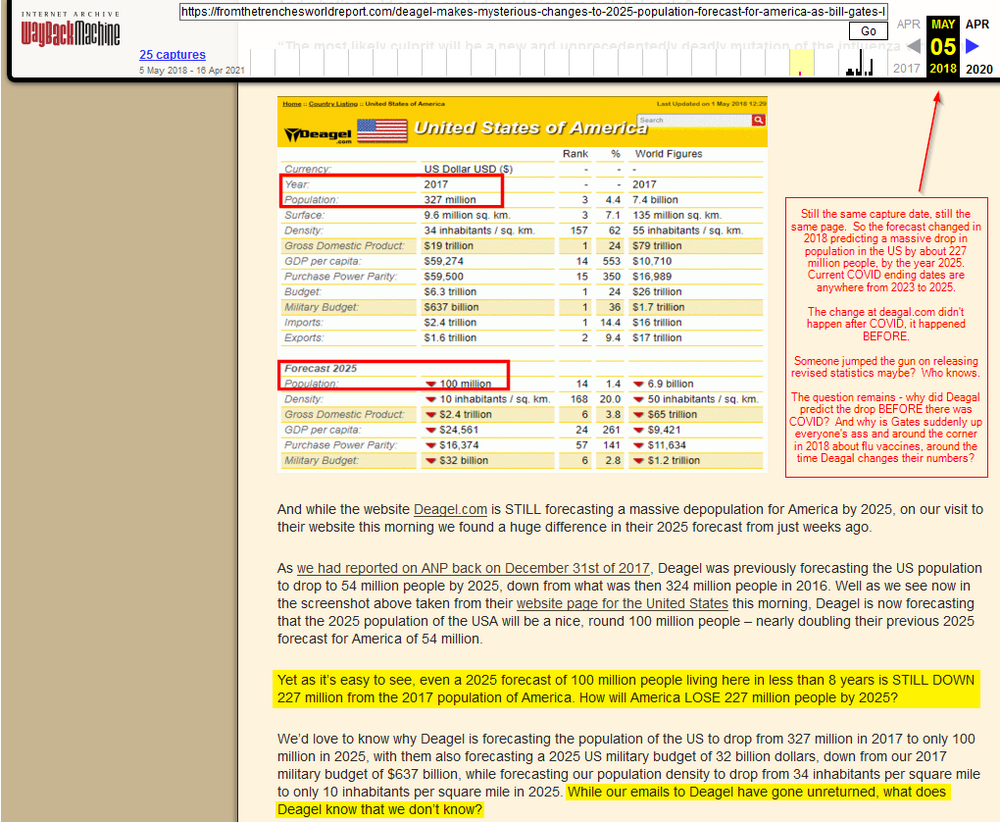1000x822 pixels.
Task: Go to next capture blue arrow
Action: coord(972,46)
